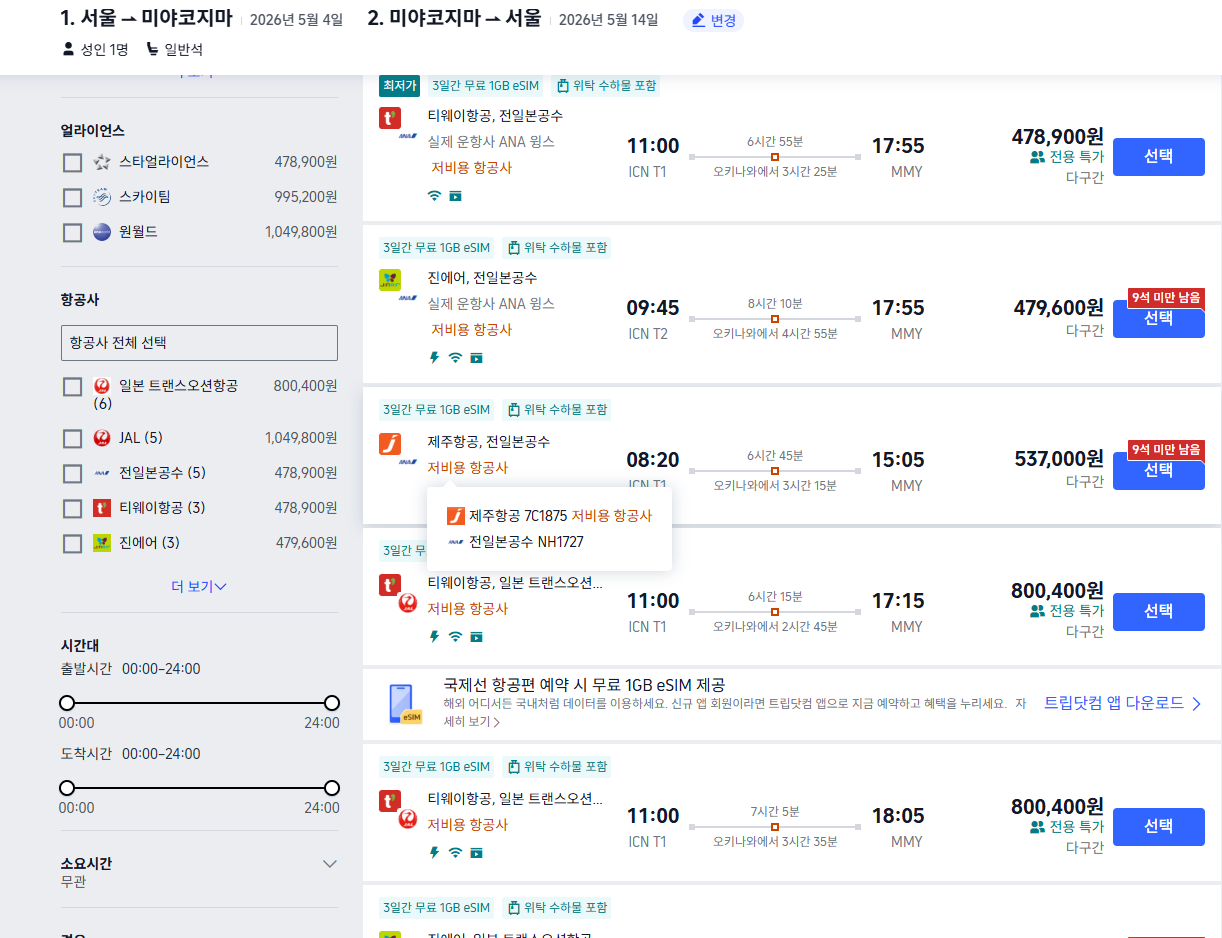This screenshot has height=938, width=1222.
Task: Click the 변경 button to edit the search
Action: click(x=713, y=20)
